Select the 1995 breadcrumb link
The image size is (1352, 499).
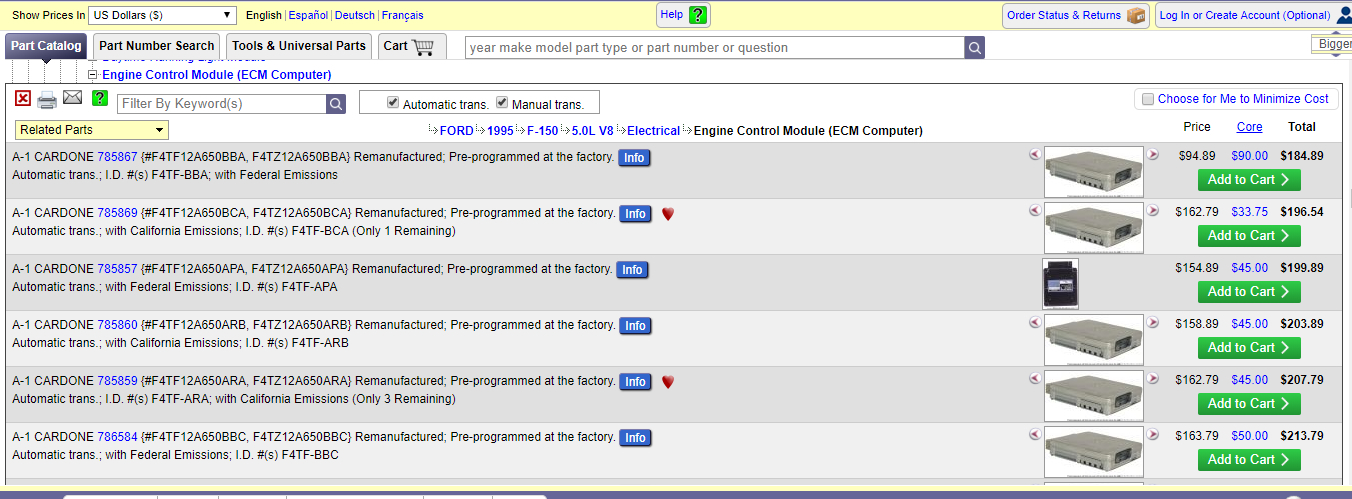(x=500, y=131)
